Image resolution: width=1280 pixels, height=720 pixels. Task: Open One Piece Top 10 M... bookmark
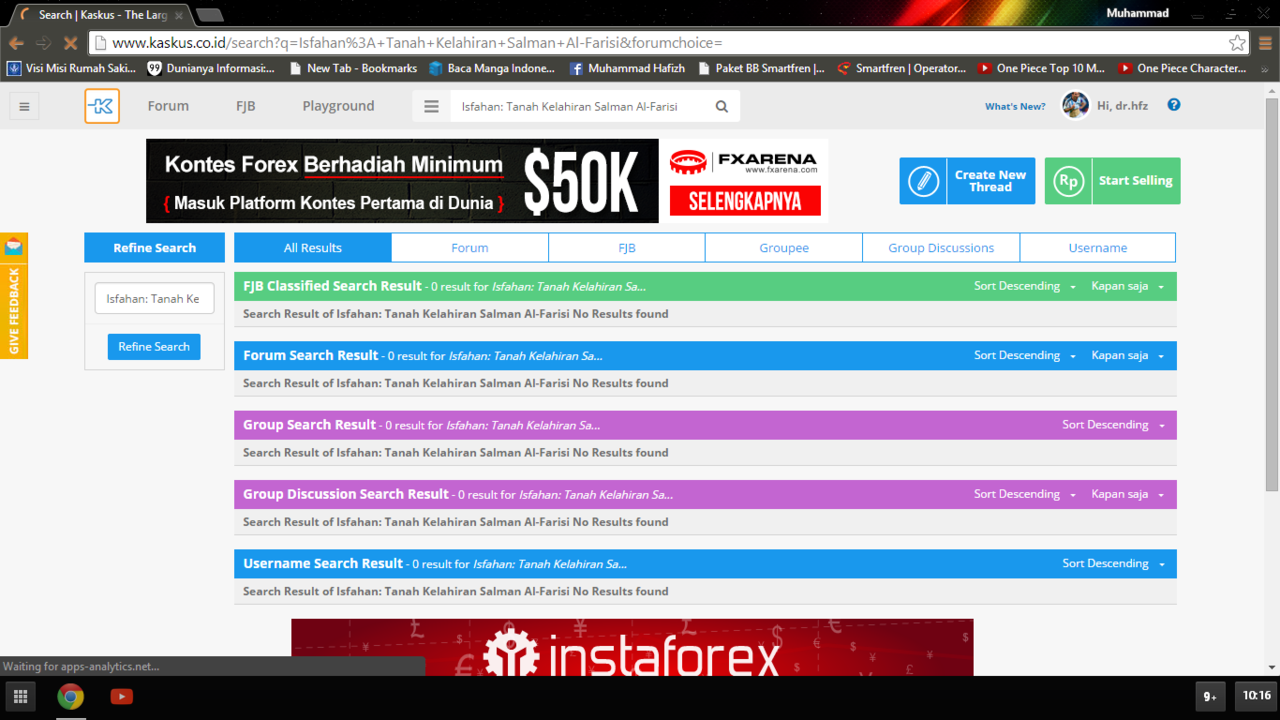tap(1042, 68)
